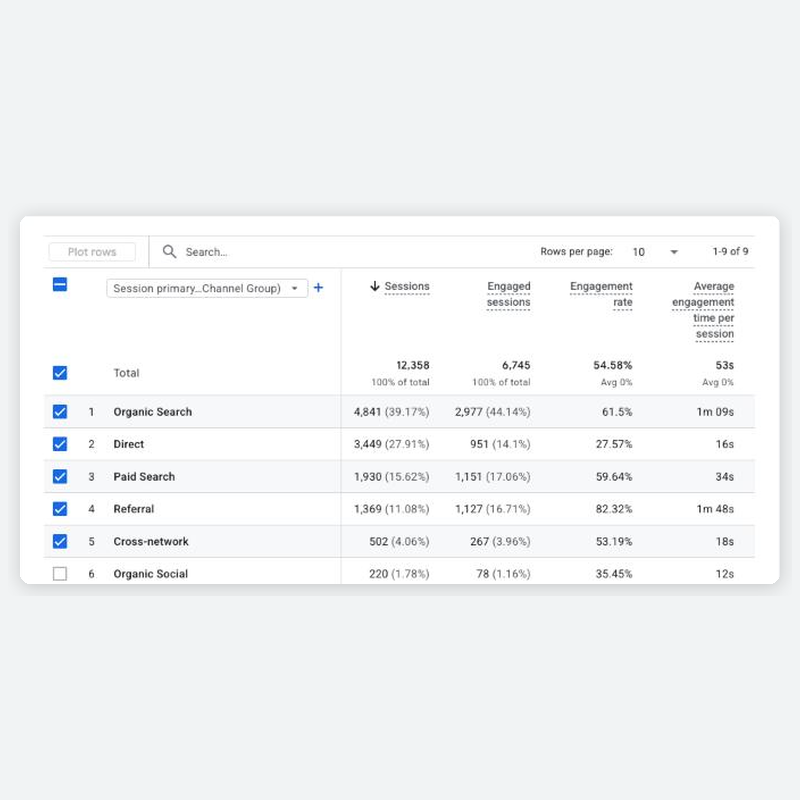
Task: Click Cross-network engaged sessions 267
Action: (x=500, y=541)
